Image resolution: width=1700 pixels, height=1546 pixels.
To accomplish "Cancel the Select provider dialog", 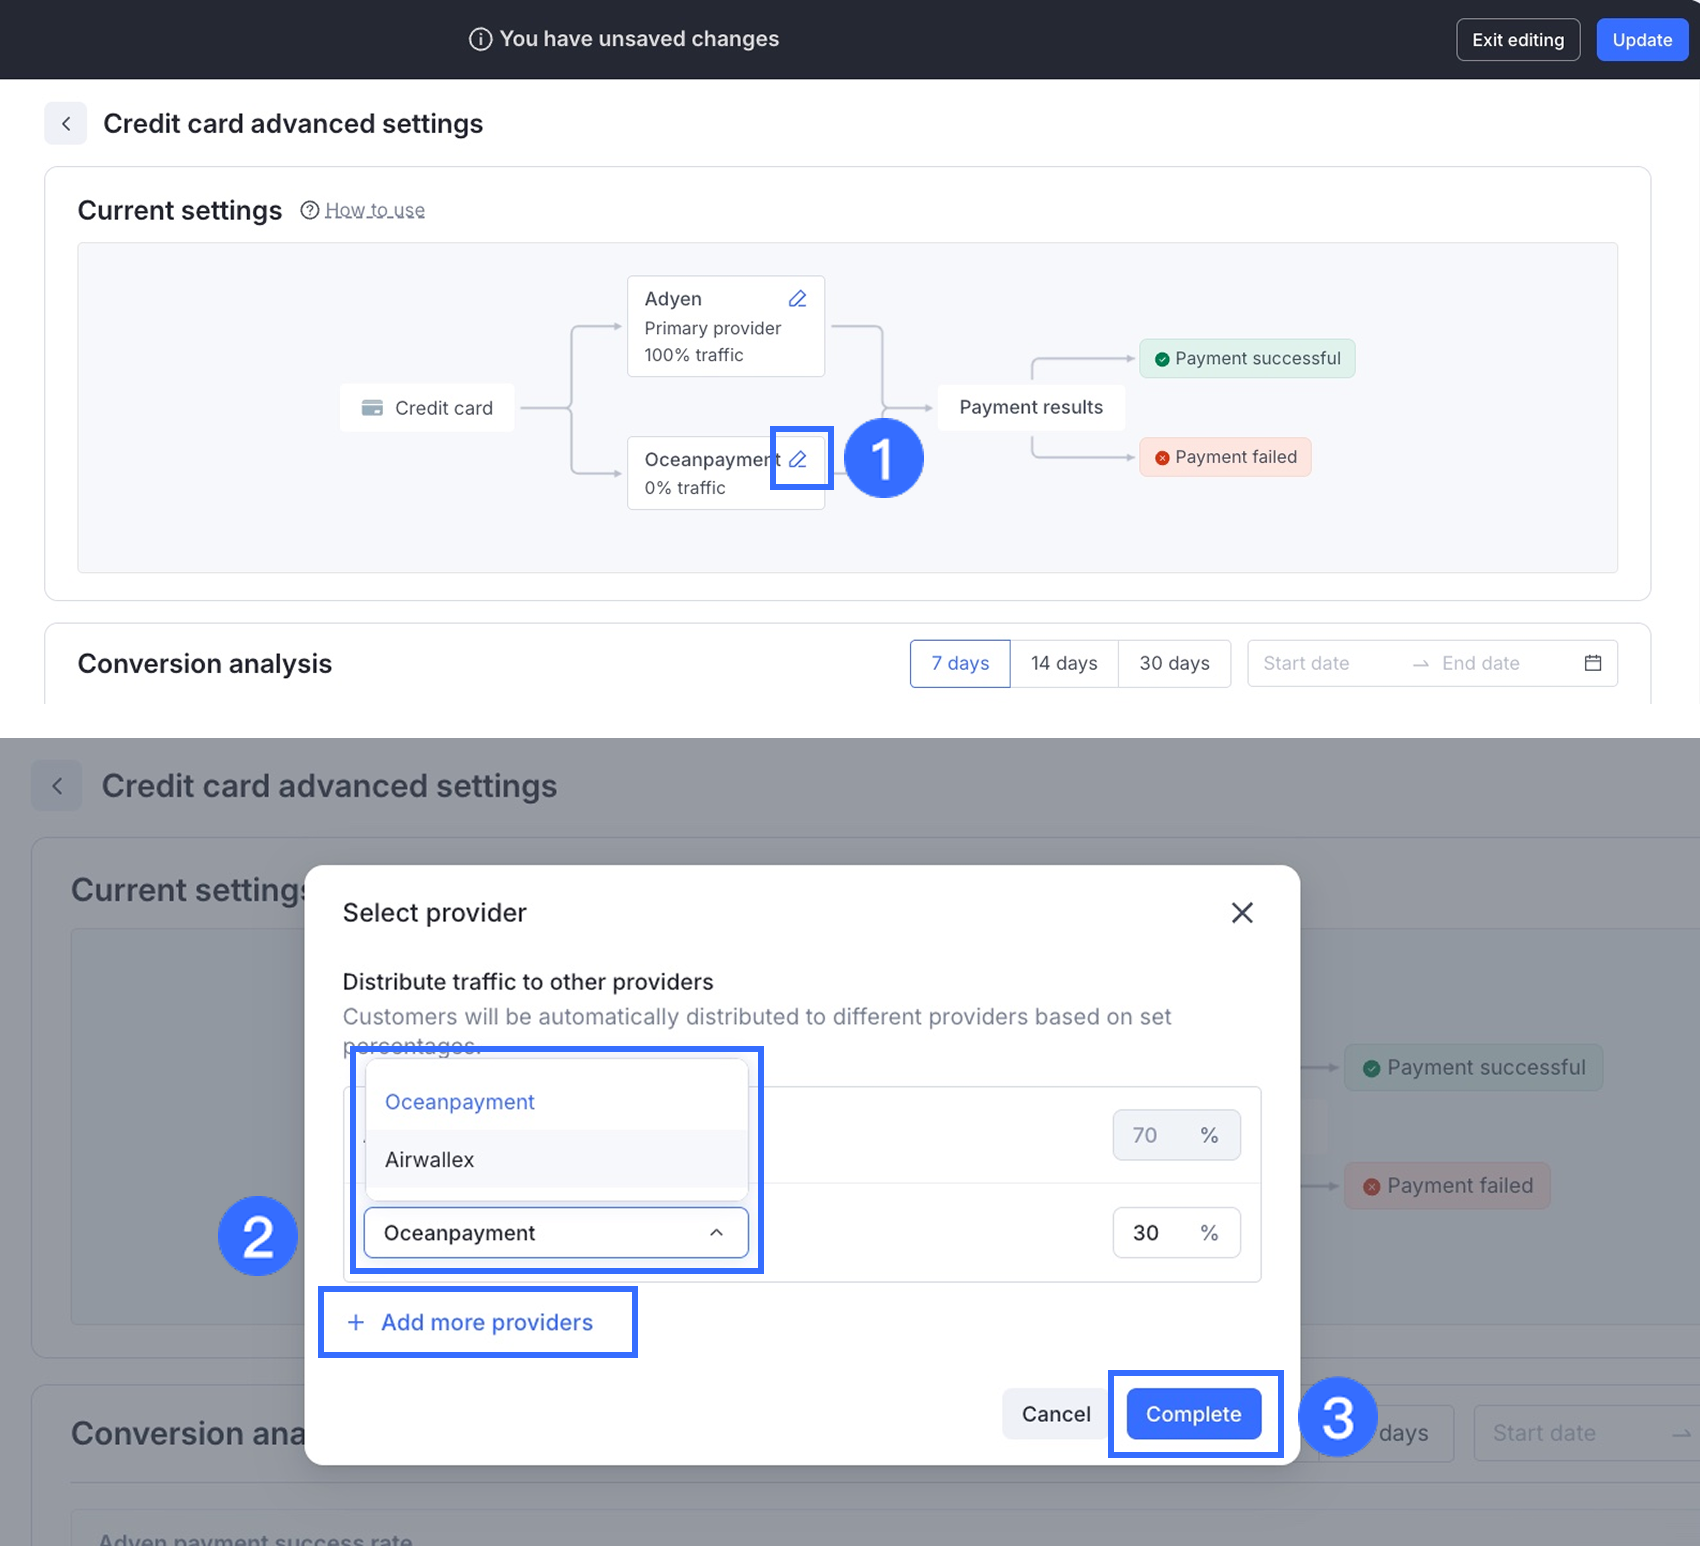I will pyautogui.click(x=1055, y=1414).
